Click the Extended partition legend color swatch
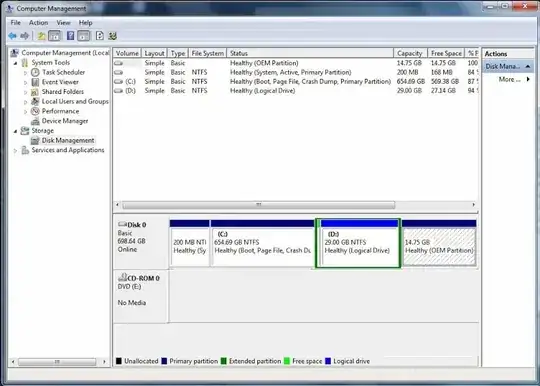The width and height of the screenshot is (540, 386). 224,361
